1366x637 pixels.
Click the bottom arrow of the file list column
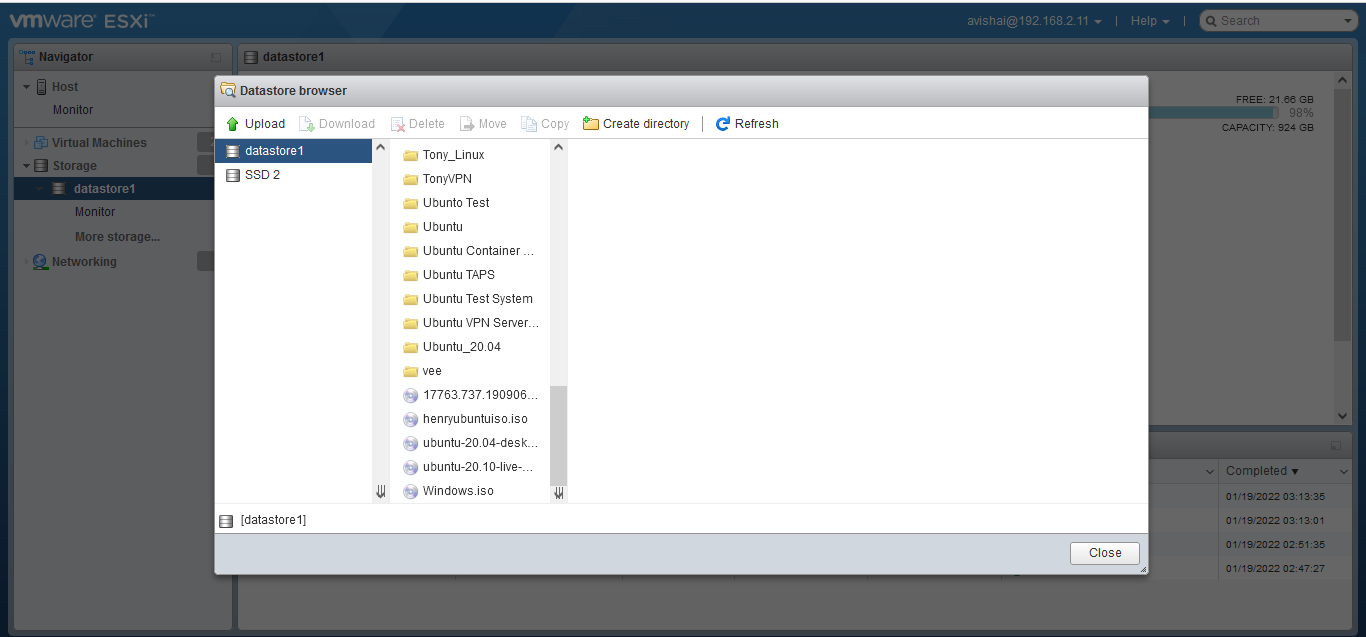[558, 492]
